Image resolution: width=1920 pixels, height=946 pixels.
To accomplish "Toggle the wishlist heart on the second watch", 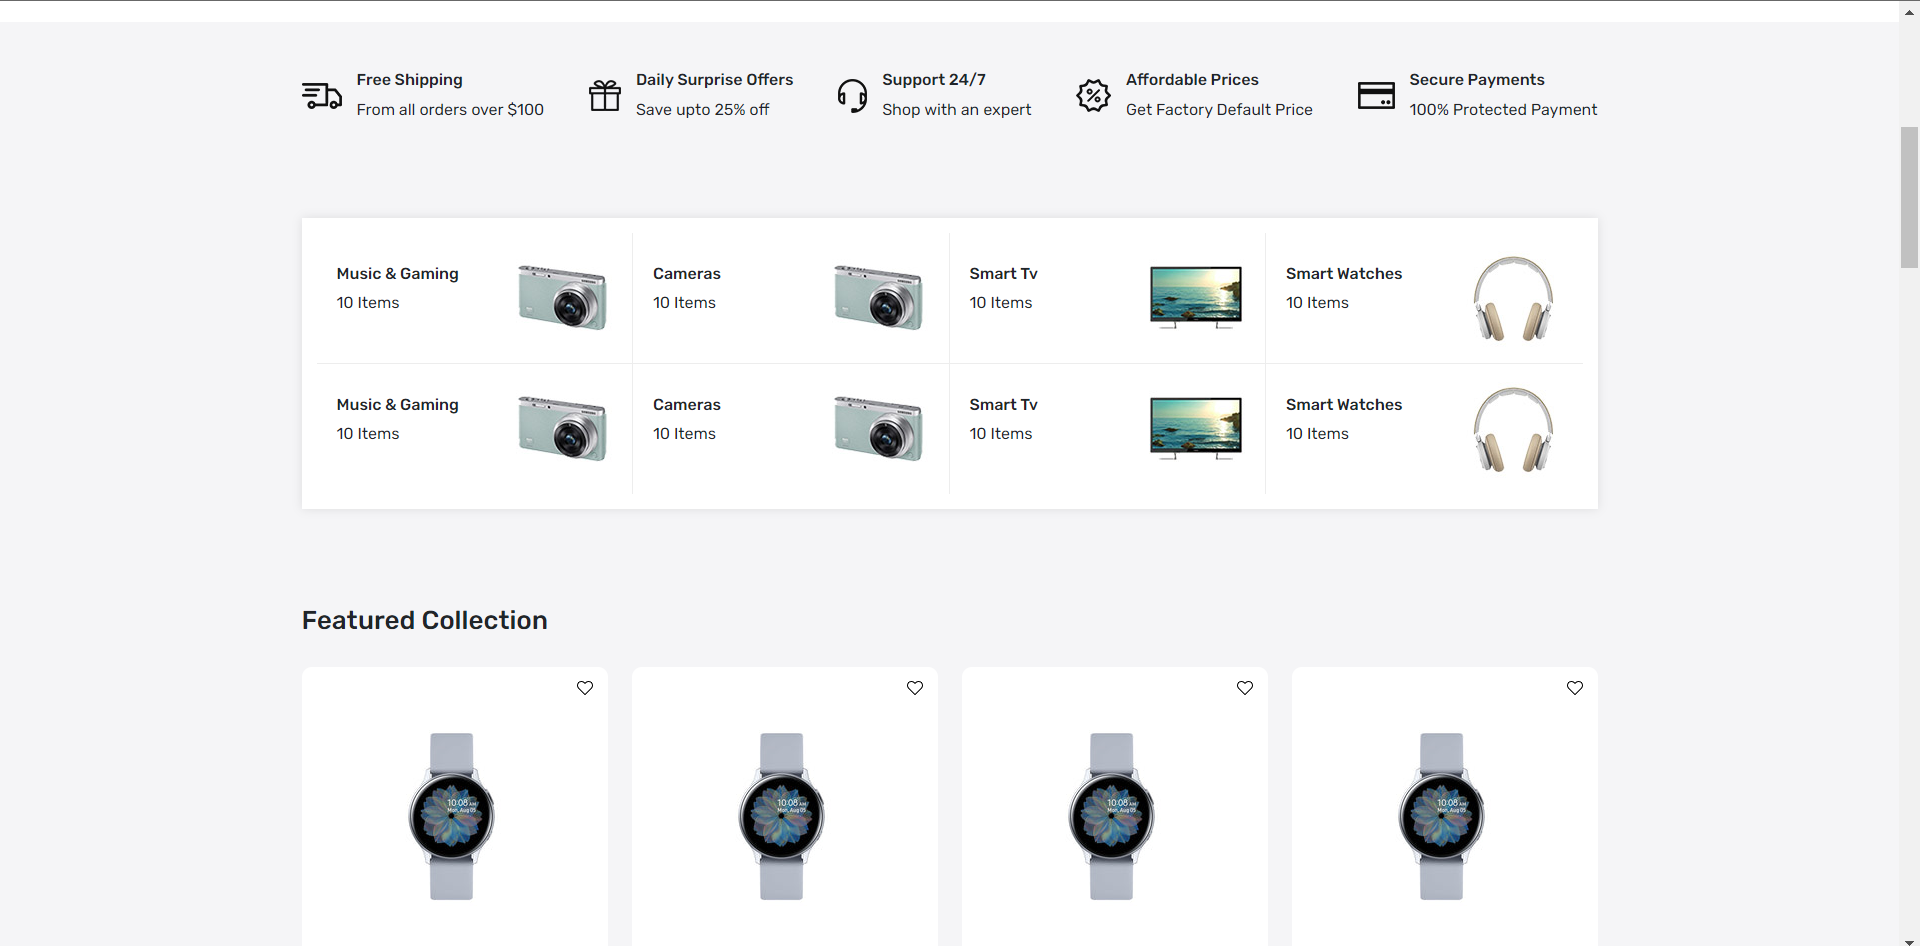I will click(x=915, y=688).
